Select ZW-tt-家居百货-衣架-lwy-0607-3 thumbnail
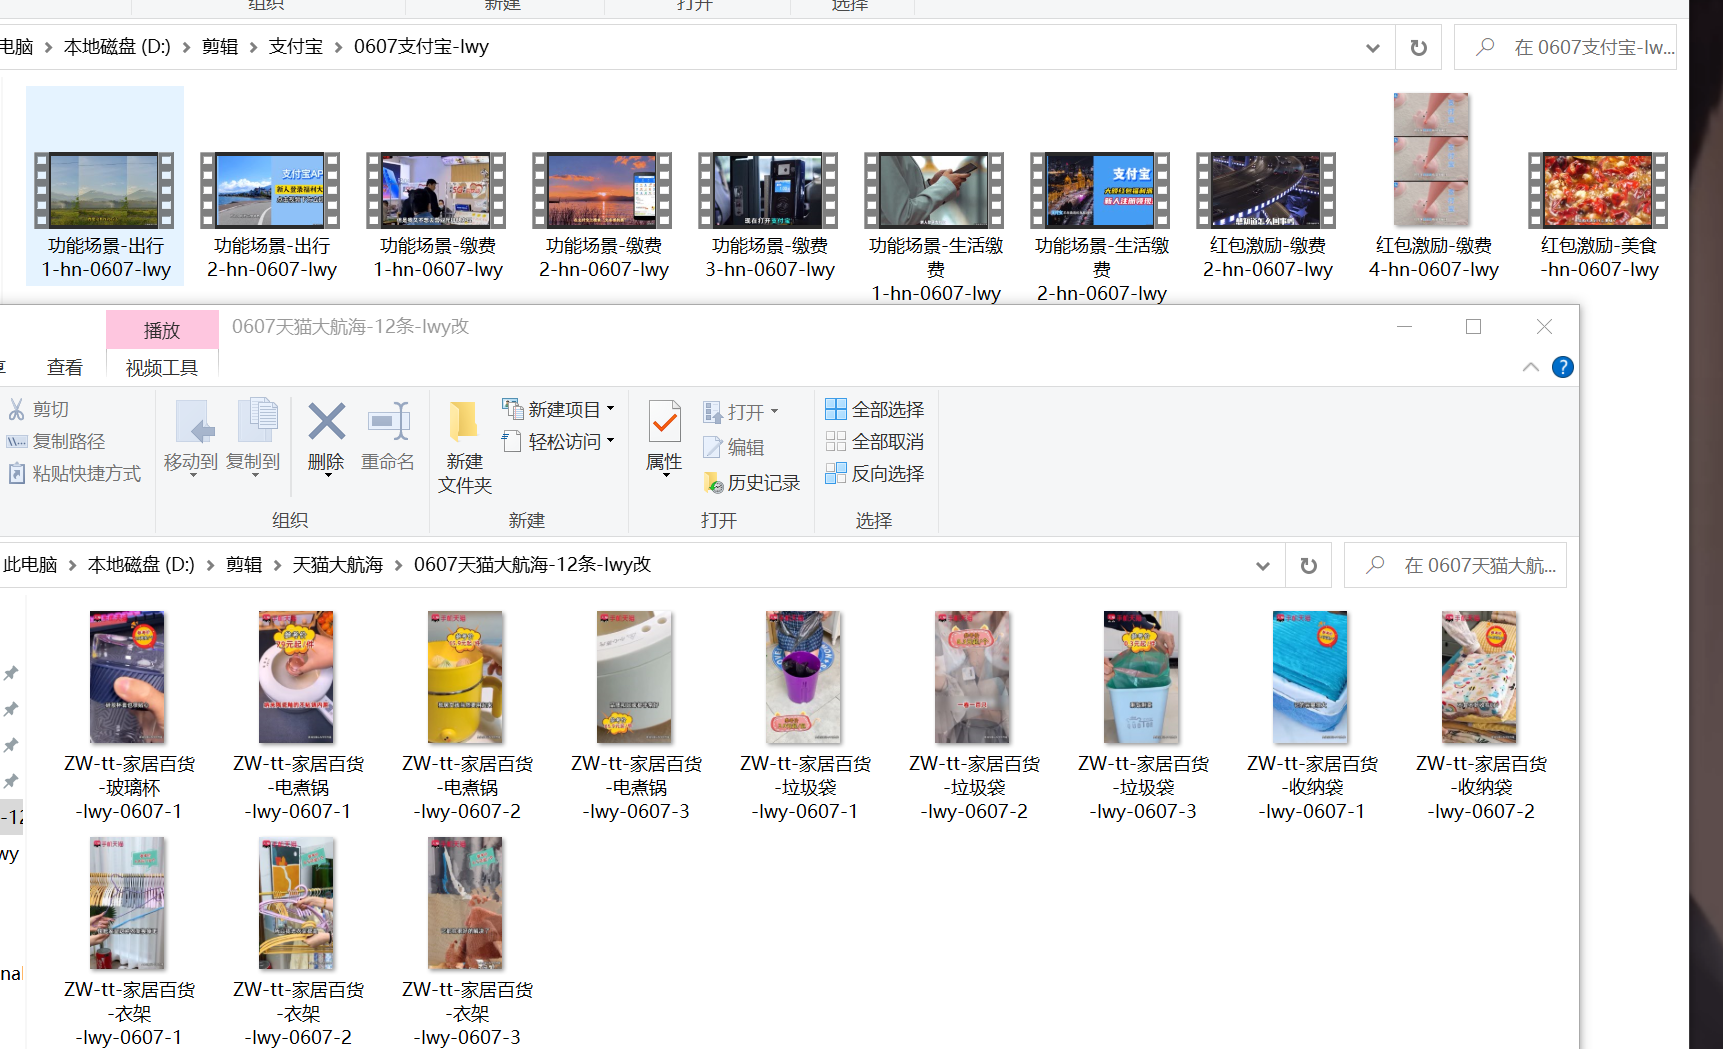Viewport: 1723px width, 1049px height. click(x=466, y=903)
